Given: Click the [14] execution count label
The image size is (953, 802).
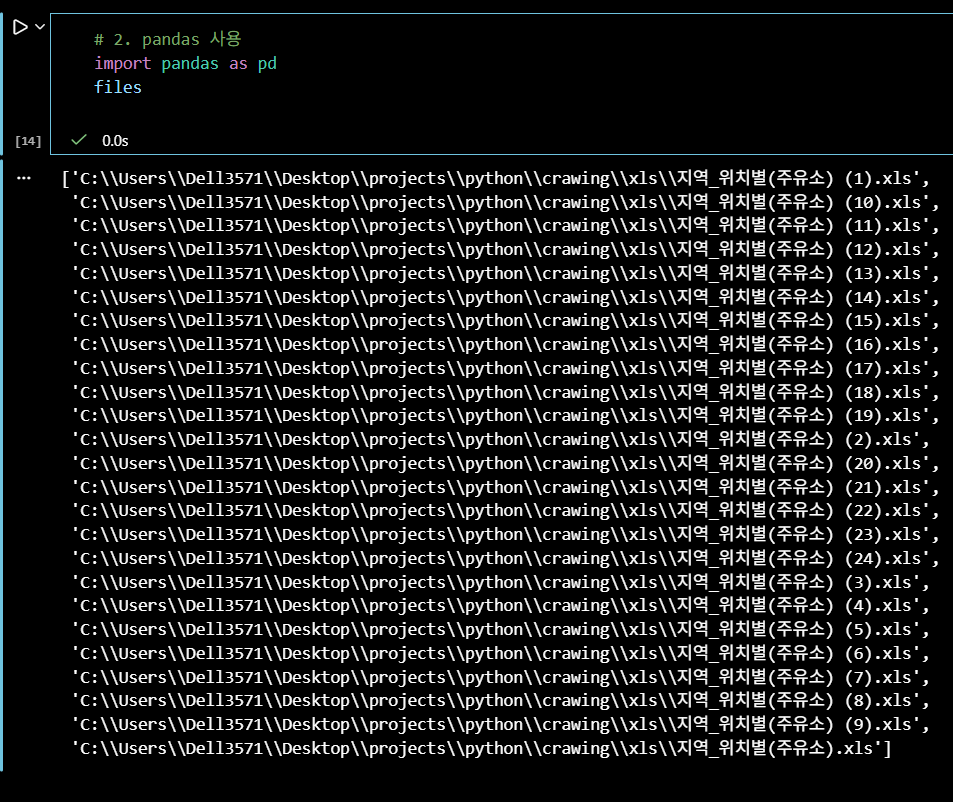Looking at the screenshot, I should [28, 141].
